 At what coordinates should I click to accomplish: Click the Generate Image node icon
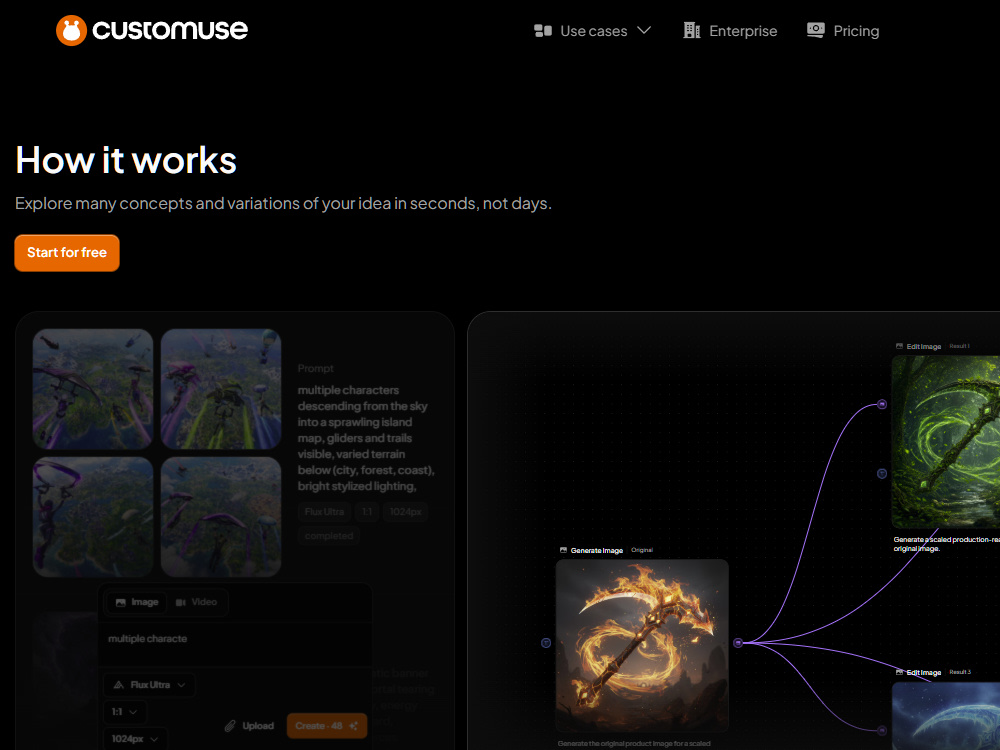(x=563, y=550)
